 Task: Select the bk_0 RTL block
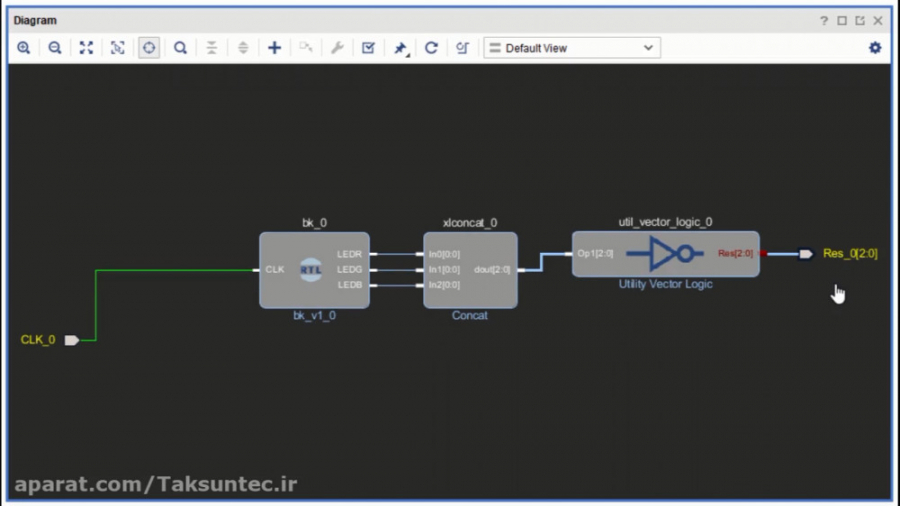point(315,270)
